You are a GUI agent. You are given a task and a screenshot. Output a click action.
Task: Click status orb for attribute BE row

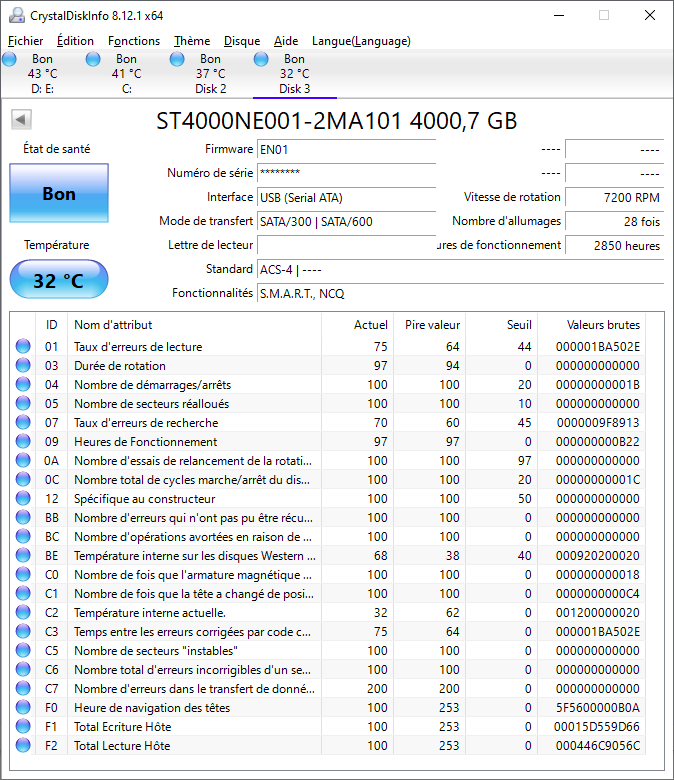pyautogui.click(x=23, y=555)
